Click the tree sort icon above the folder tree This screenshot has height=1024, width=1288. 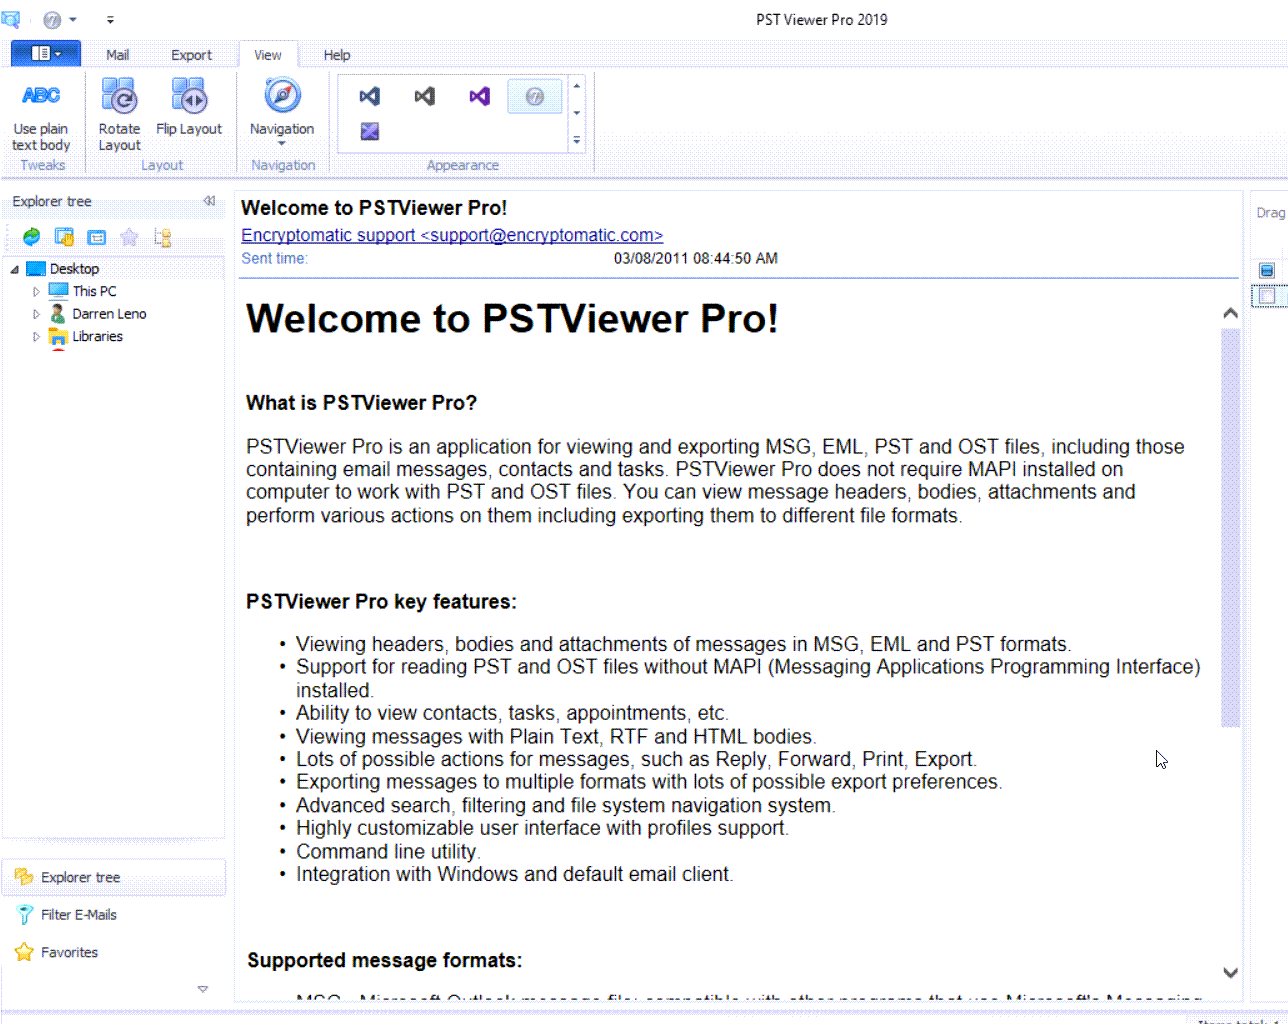[162, 237]
